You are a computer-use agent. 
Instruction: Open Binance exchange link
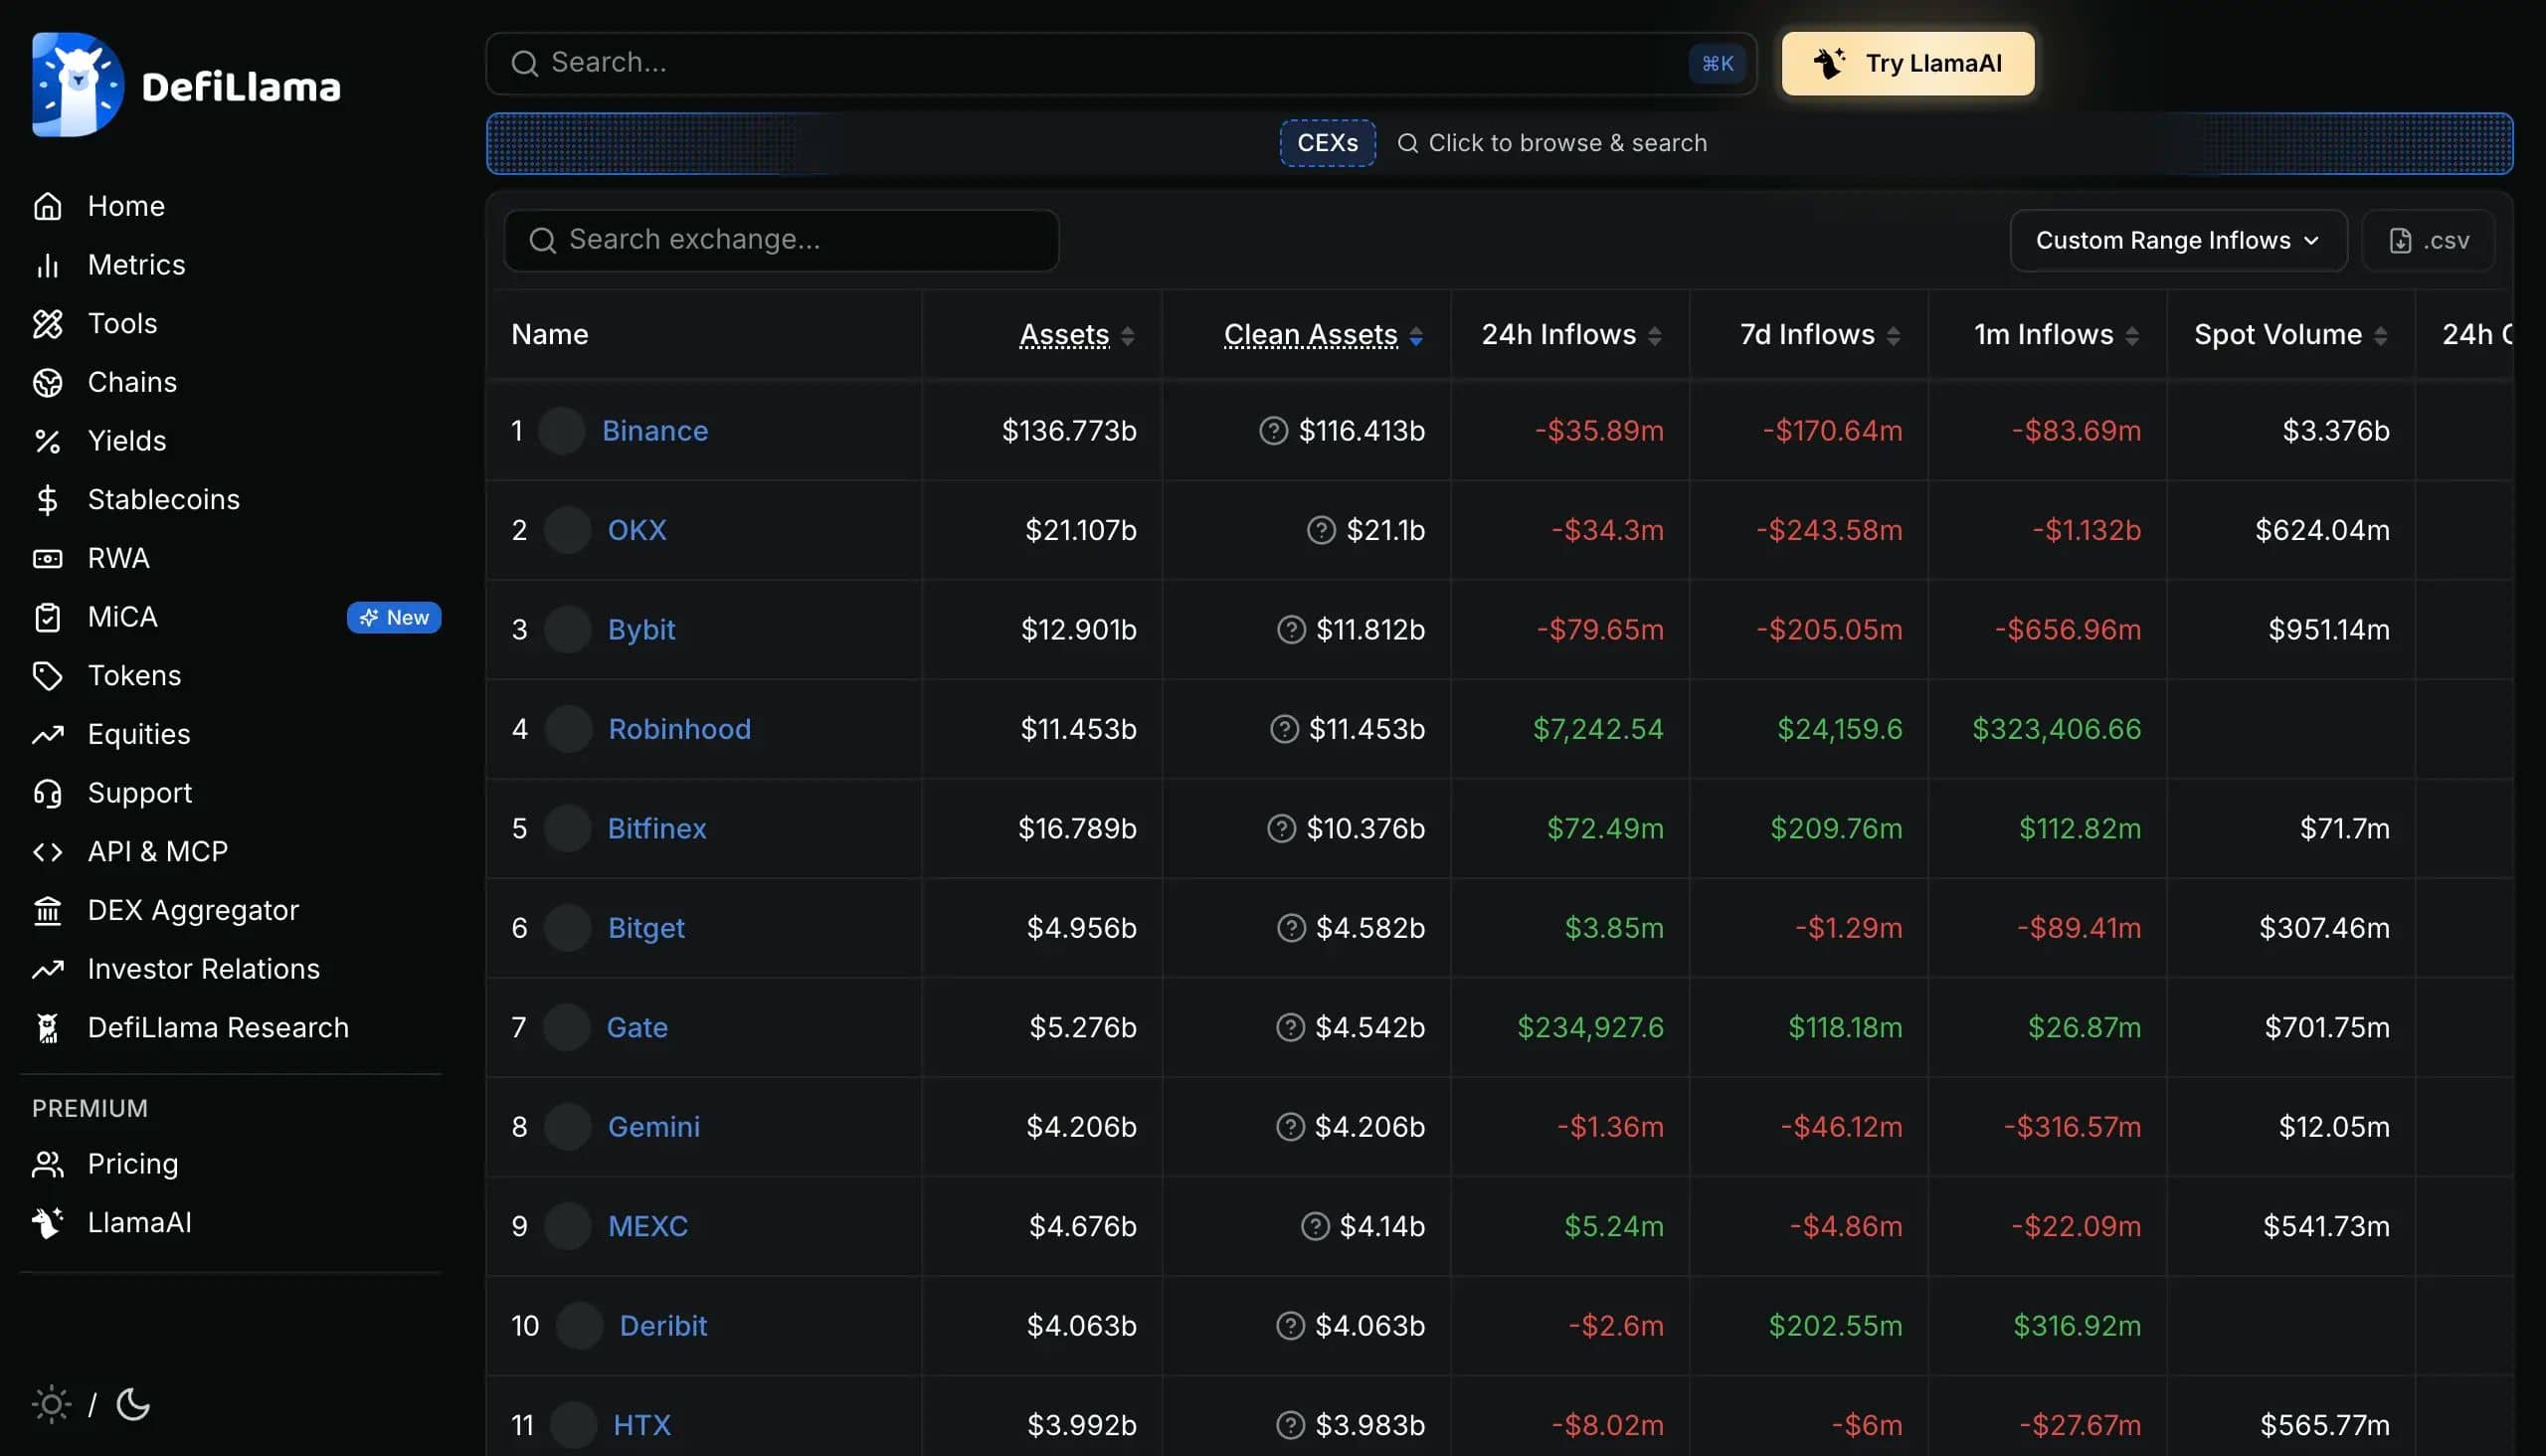pyautogui.click(x=655, y=431)
